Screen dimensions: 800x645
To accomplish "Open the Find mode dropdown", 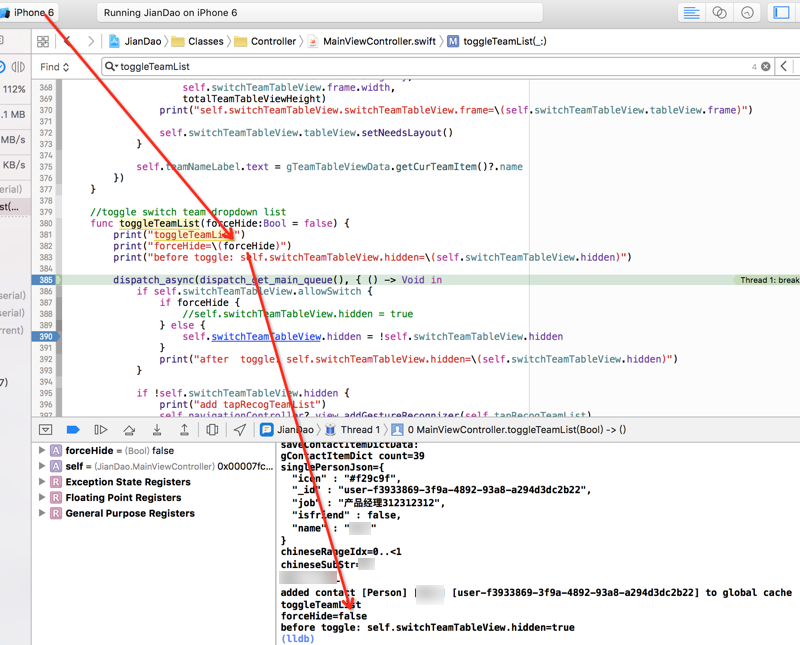I will click(55, 67).
